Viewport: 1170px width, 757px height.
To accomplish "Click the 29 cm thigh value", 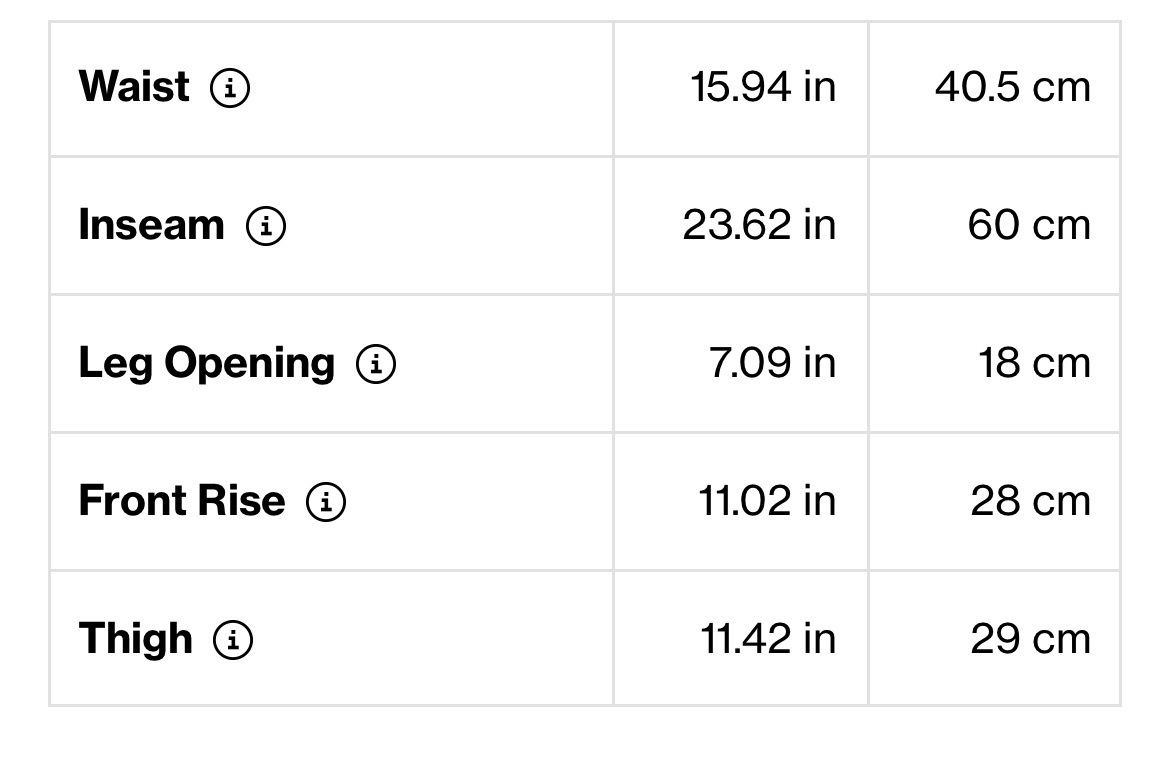I will [x=1030, y=639].
